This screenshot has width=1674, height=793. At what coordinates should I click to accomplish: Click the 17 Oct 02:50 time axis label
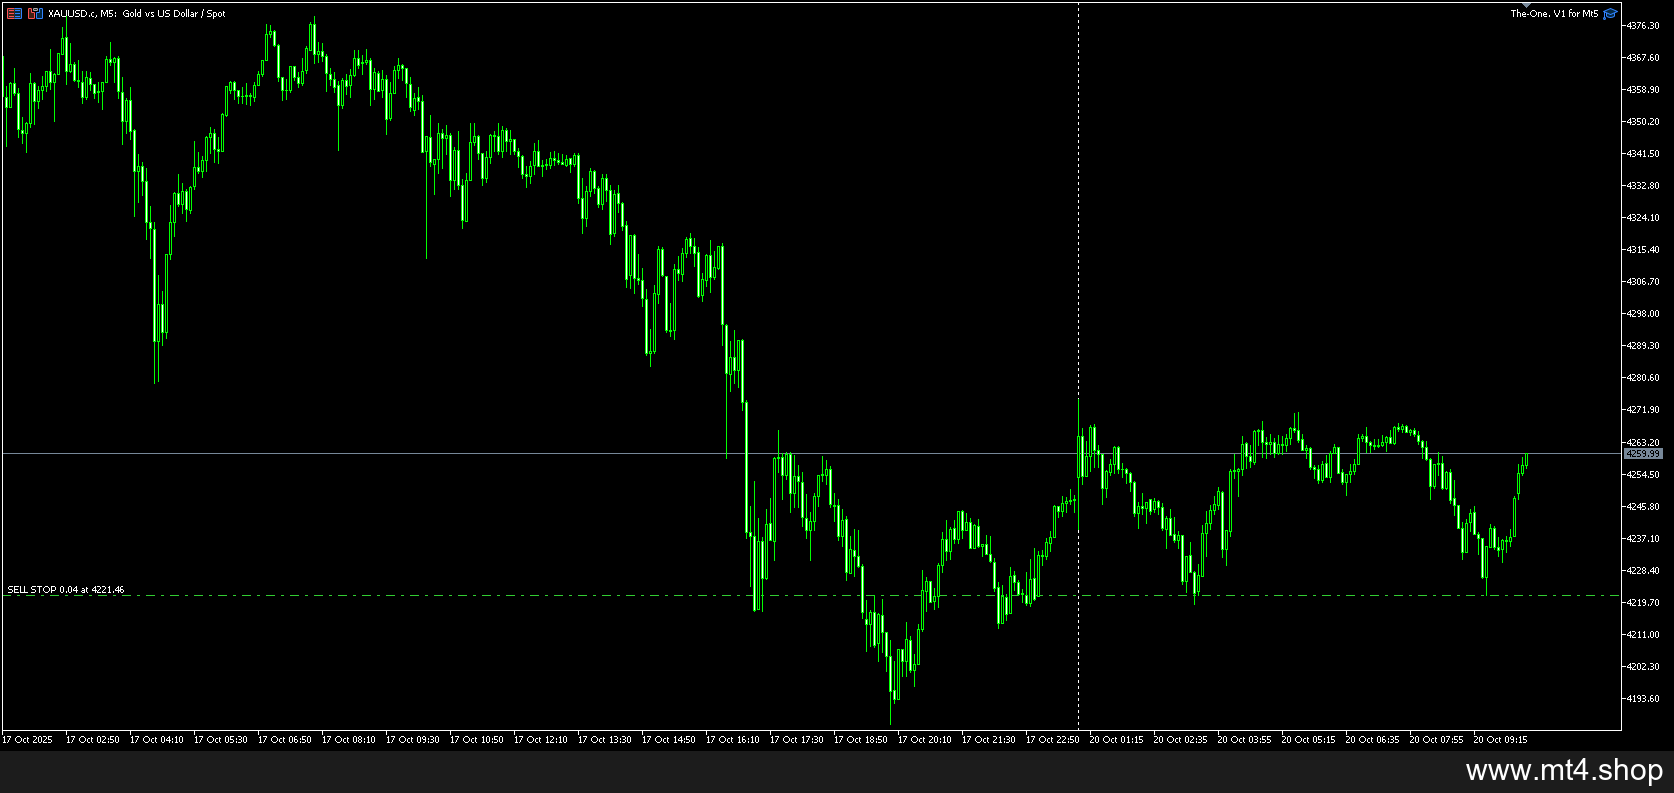tap(93, 740)
